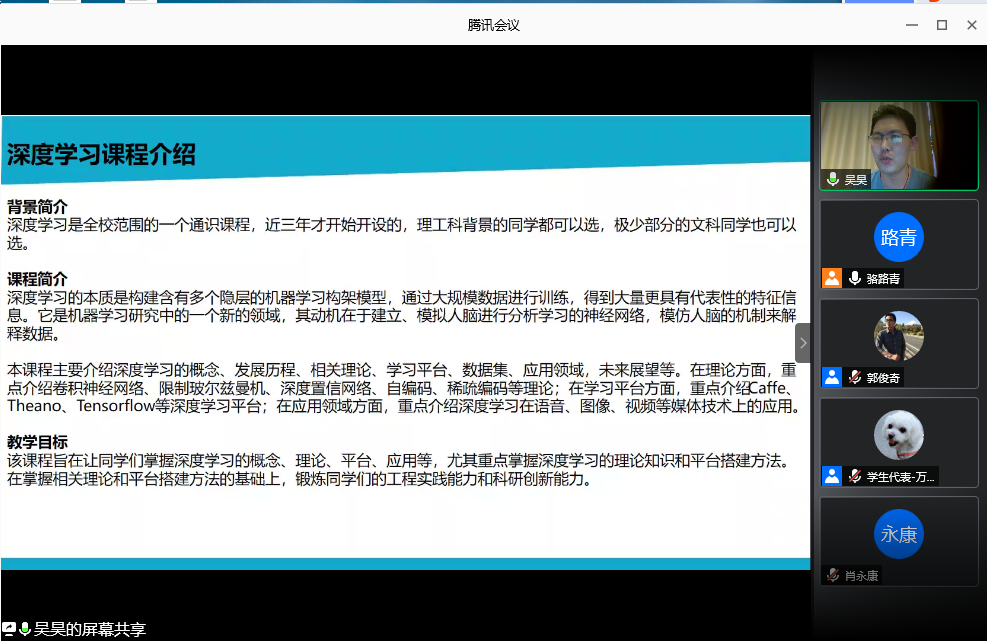Click the microphone icon next to 骆路青's name
The width and height of the screenshot is (987, 641).
[x=855, y=277]
